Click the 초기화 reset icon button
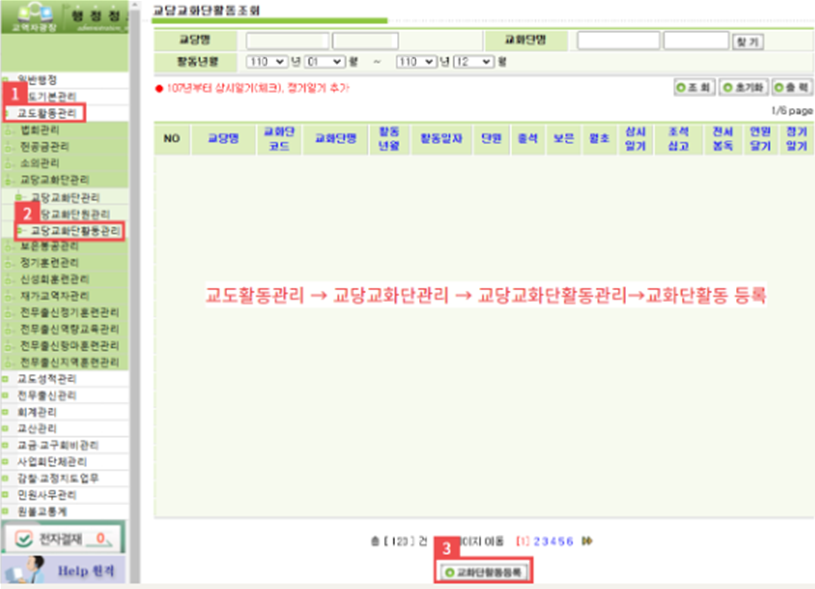 pyautogui.click(x=741, y=88)
